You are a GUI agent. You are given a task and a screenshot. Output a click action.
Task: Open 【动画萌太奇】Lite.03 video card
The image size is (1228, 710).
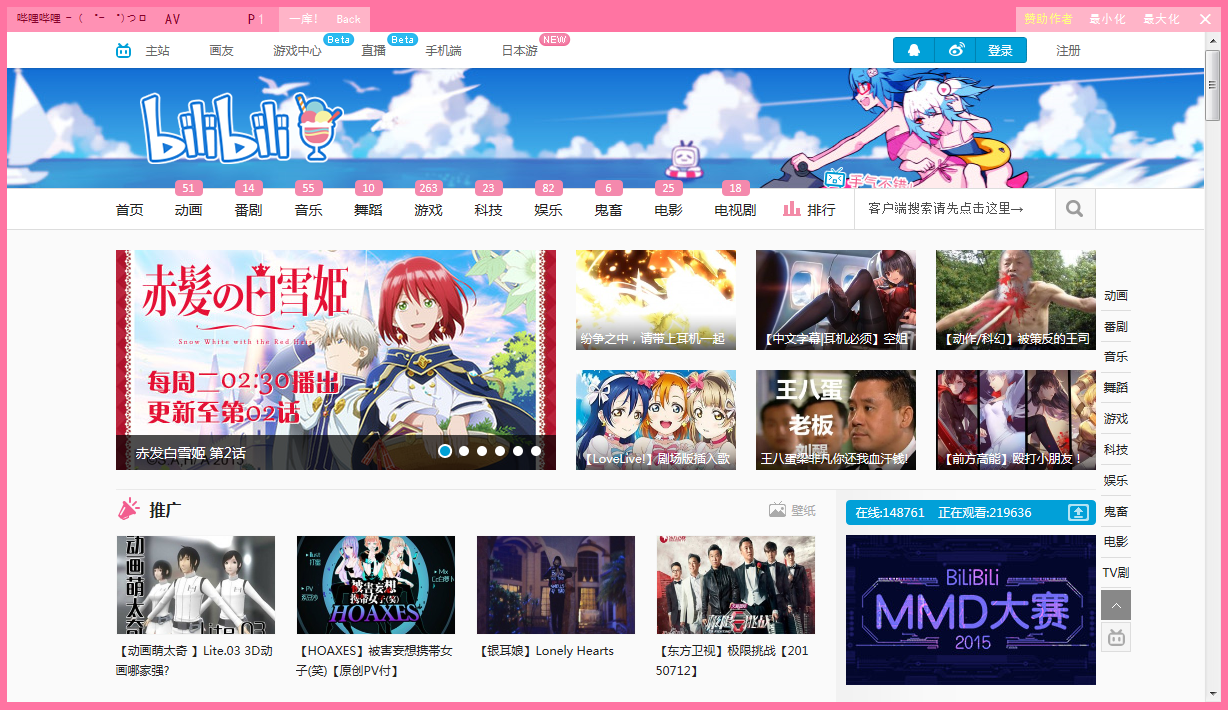click(196, 606)
